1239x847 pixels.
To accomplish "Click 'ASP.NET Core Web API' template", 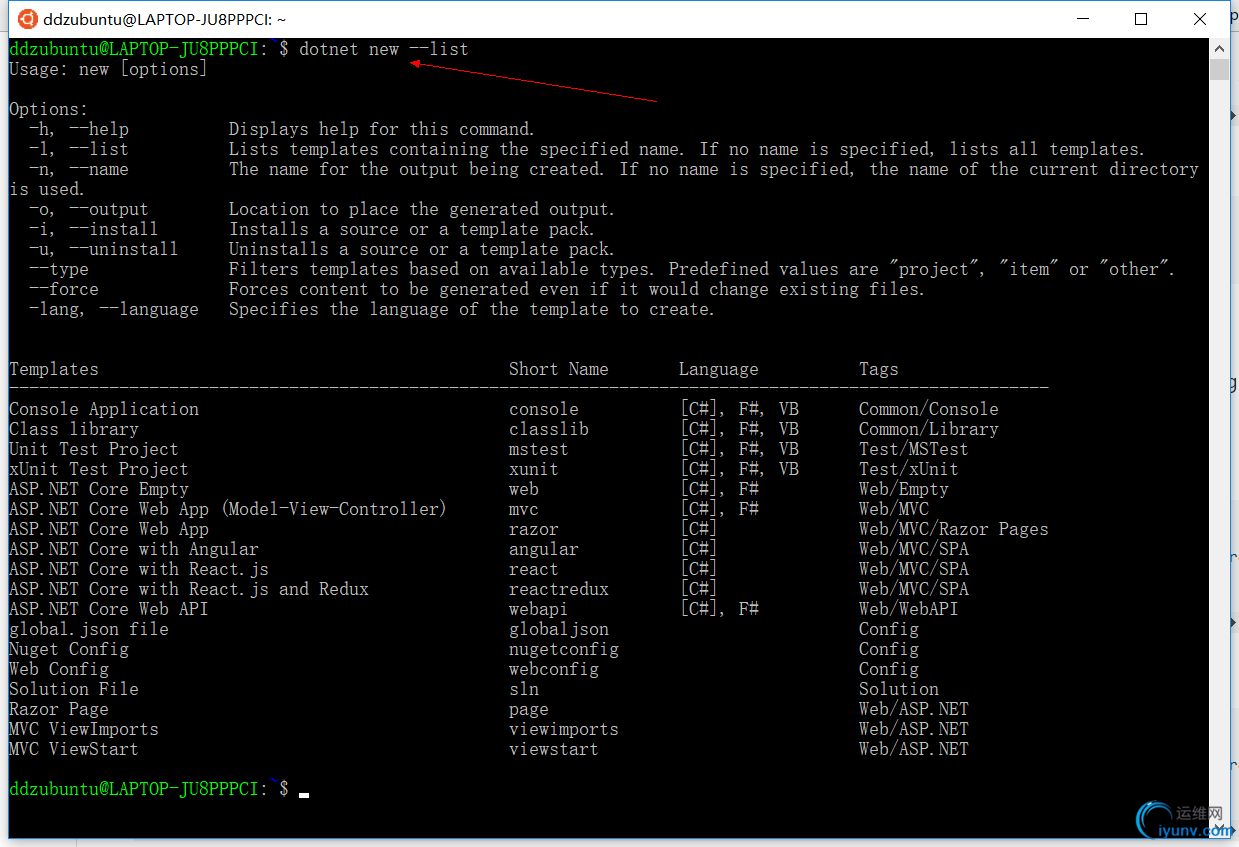I will (x=109, y=609).
